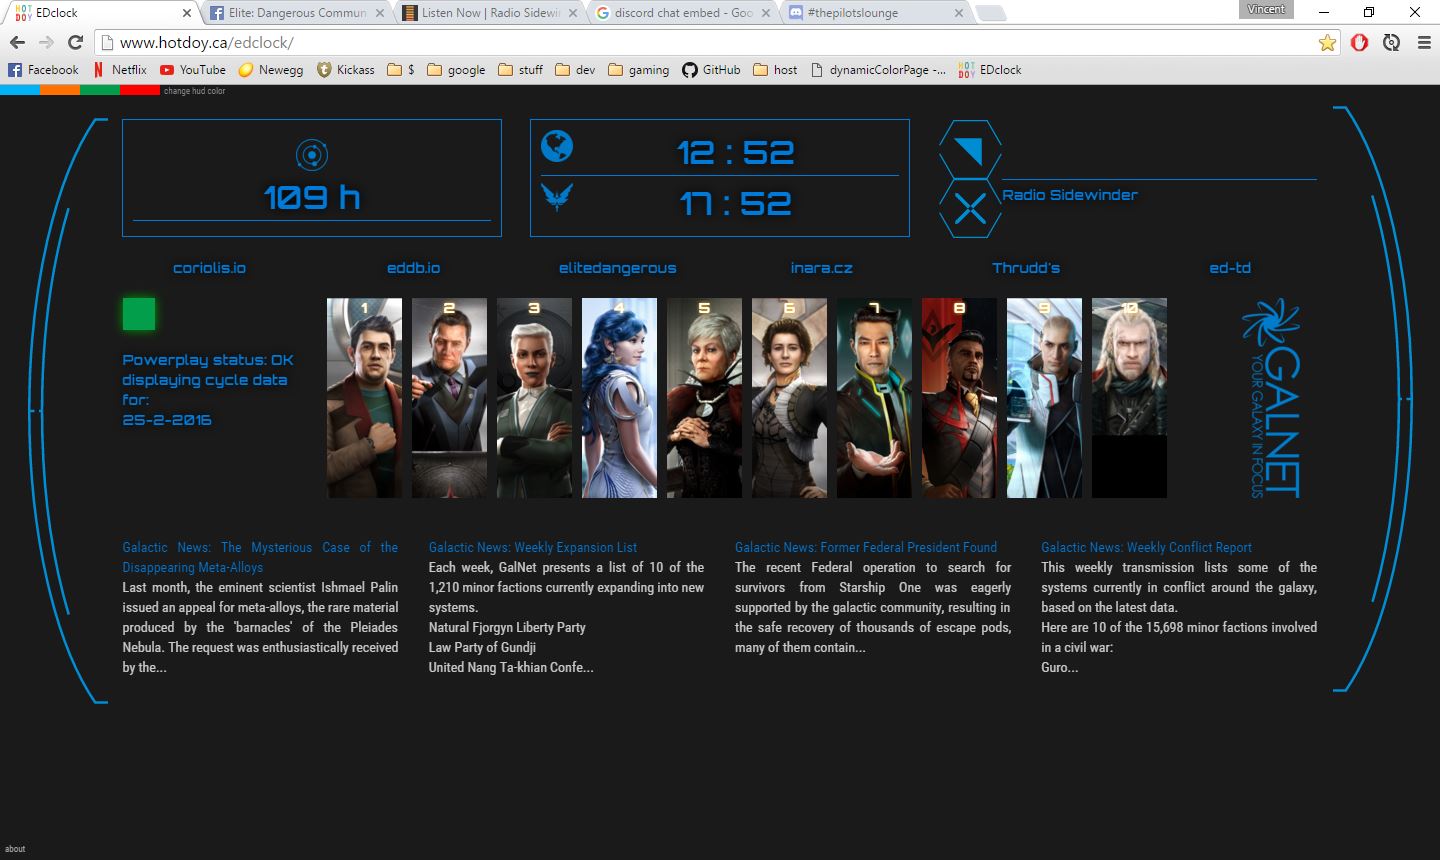This screenshot has height=860, width=1440.
Task: Click the hexagonal play button for Radio Sidewinder
Action: point(970,150)
